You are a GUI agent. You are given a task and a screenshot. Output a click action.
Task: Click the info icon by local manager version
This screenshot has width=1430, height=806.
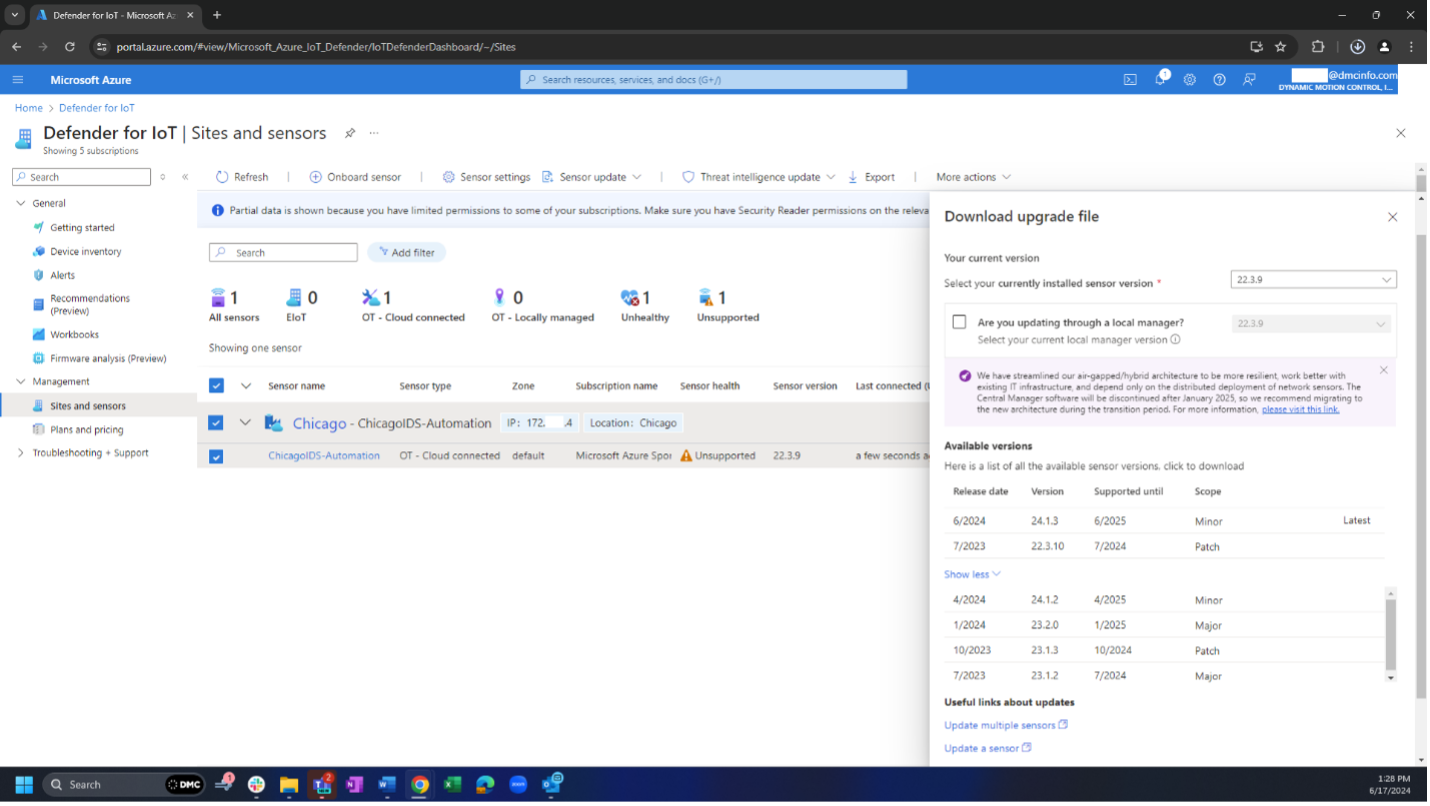[x=1175, y=340]
